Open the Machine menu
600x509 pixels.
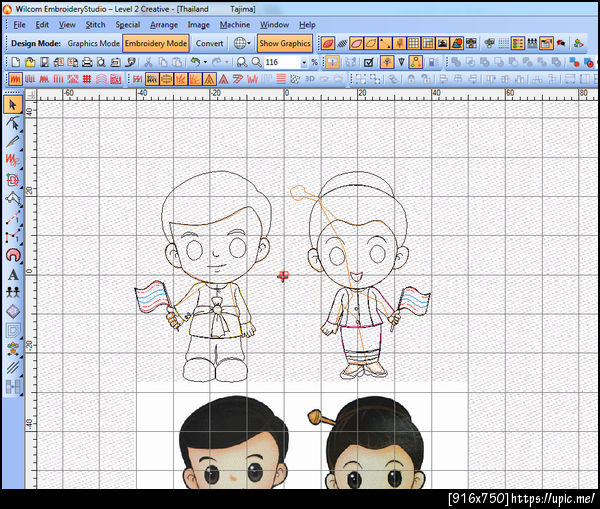[235, 25]
